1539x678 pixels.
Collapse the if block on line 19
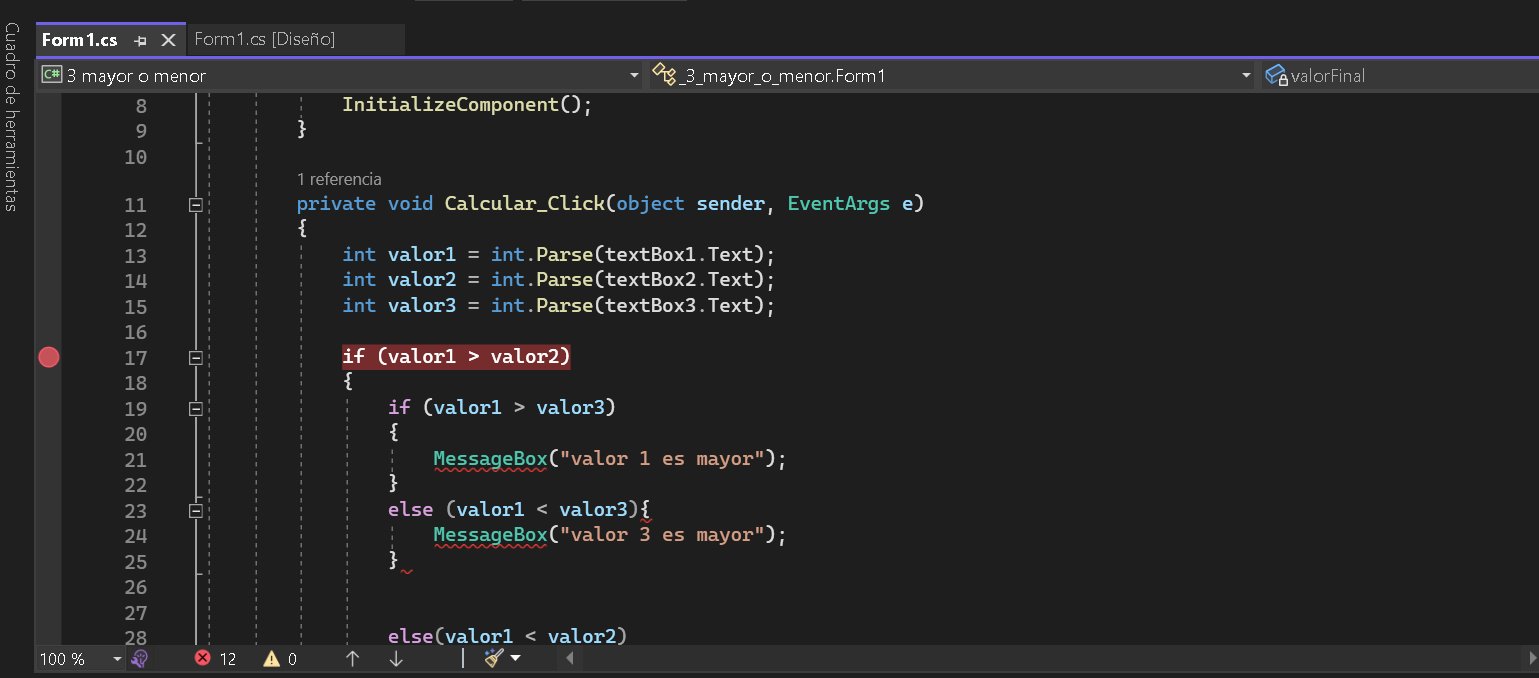pyautogui.click(x=196, y=408)
